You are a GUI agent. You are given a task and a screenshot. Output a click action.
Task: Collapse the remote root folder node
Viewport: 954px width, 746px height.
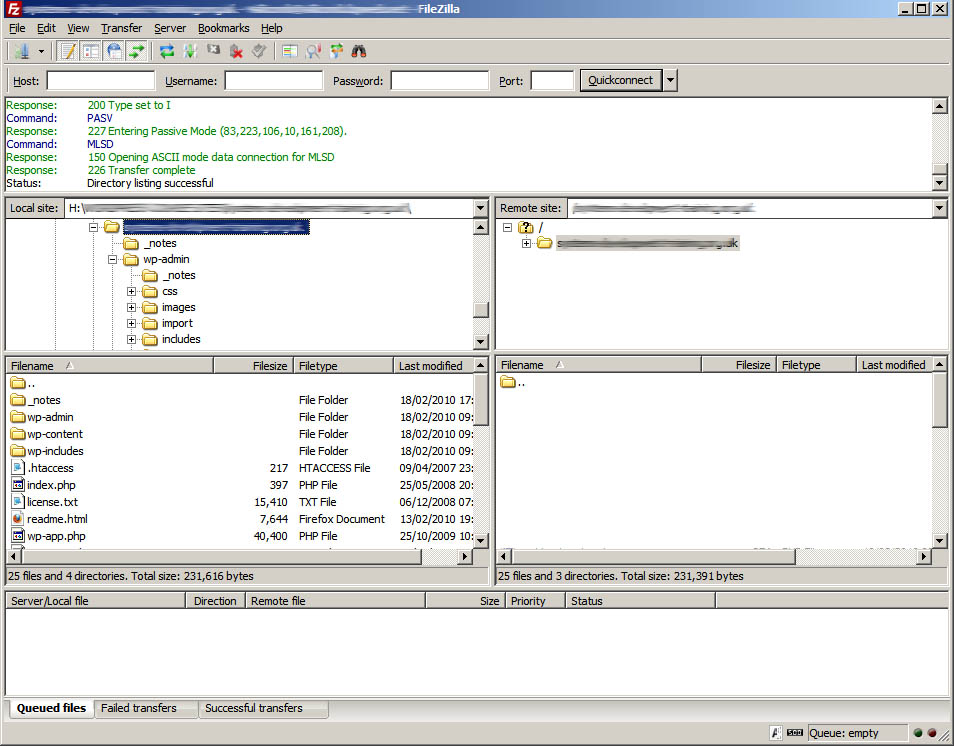point(507,228)
